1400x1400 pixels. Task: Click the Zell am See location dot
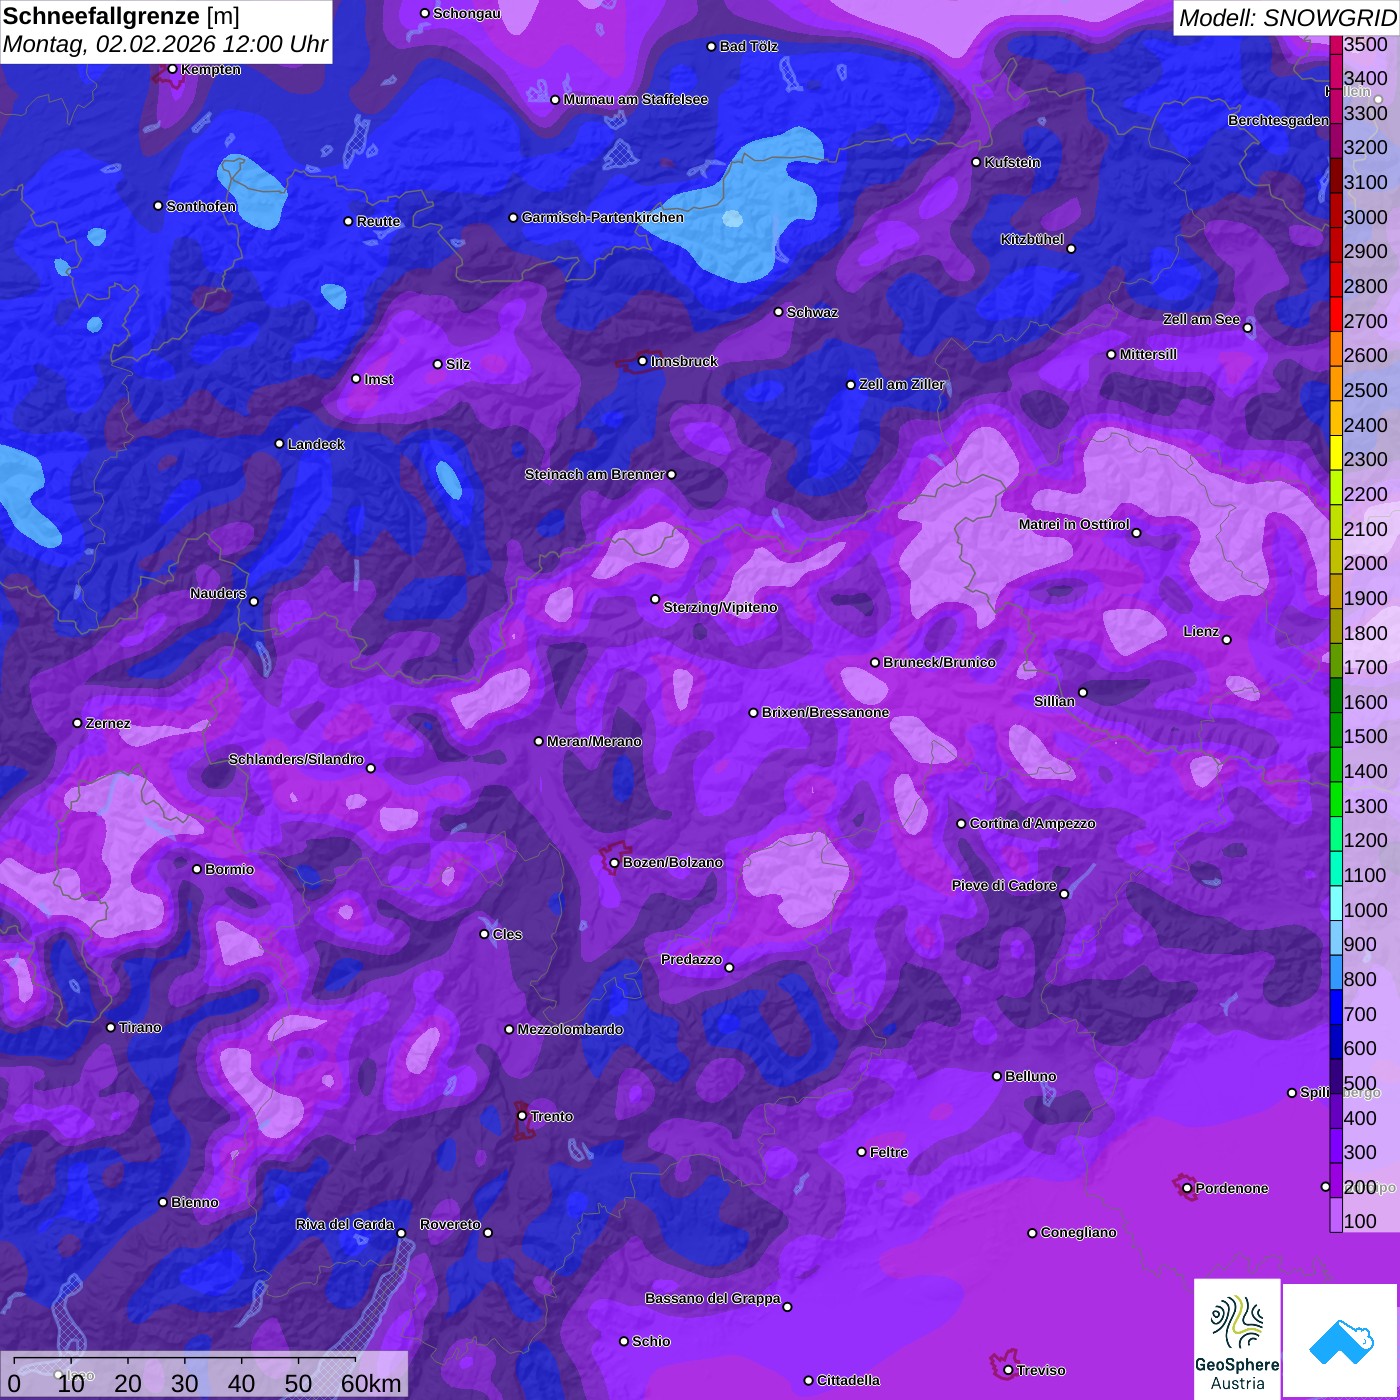(x=1247, y=328)
